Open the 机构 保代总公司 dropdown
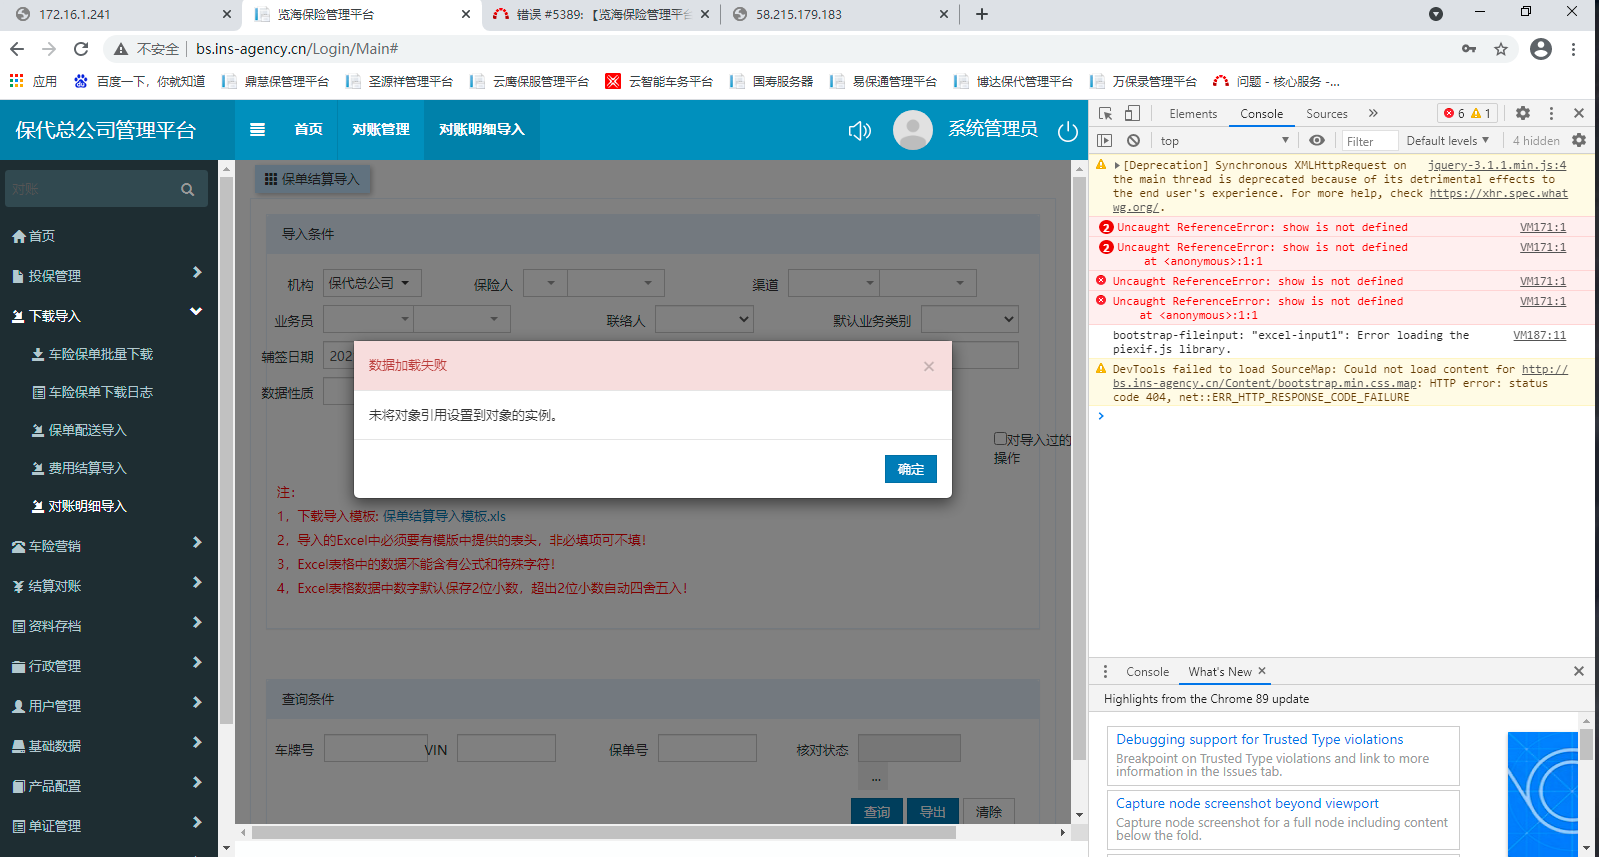Viewport: 1599px width, 857px height. (x=372, y=283)
